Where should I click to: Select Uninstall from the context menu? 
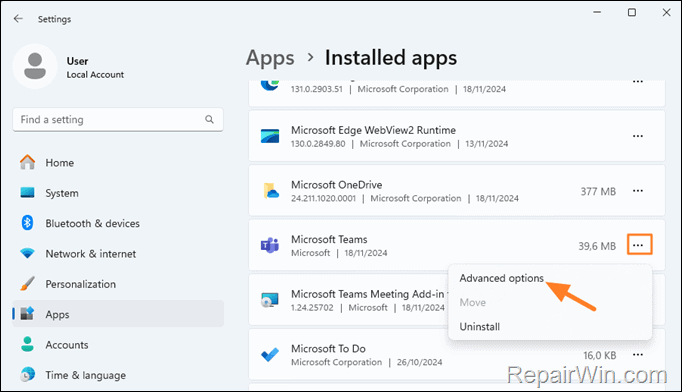[x=480, y=327]
